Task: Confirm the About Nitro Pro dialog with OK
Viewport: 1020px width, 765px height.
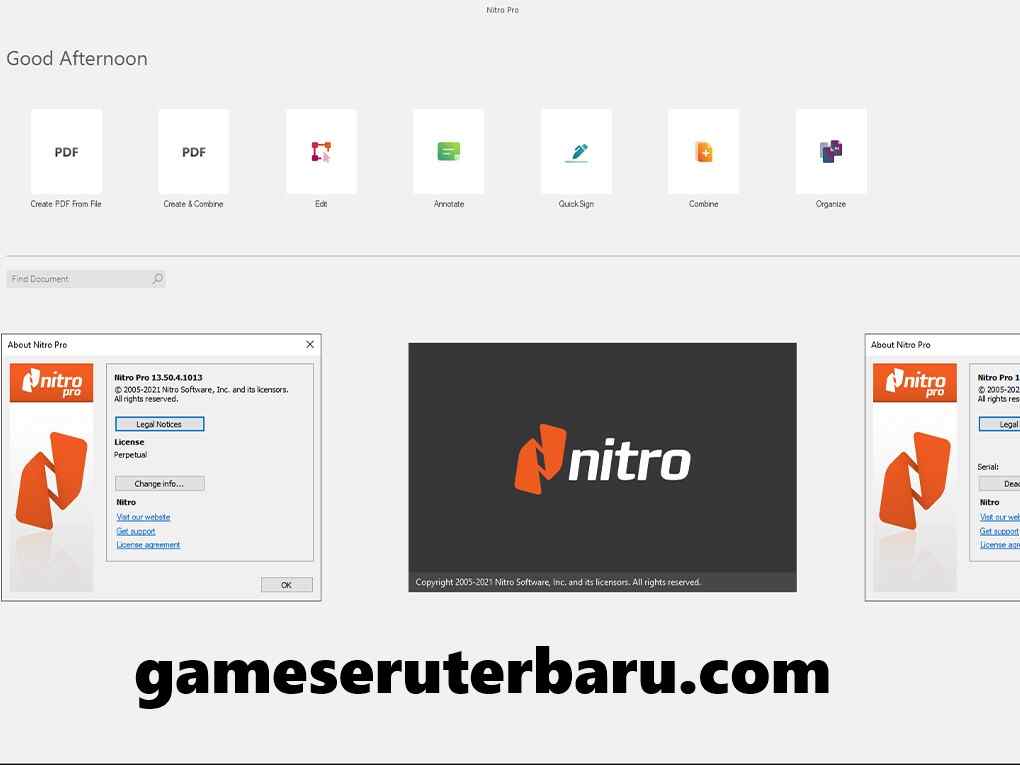Action: point(286,585)
